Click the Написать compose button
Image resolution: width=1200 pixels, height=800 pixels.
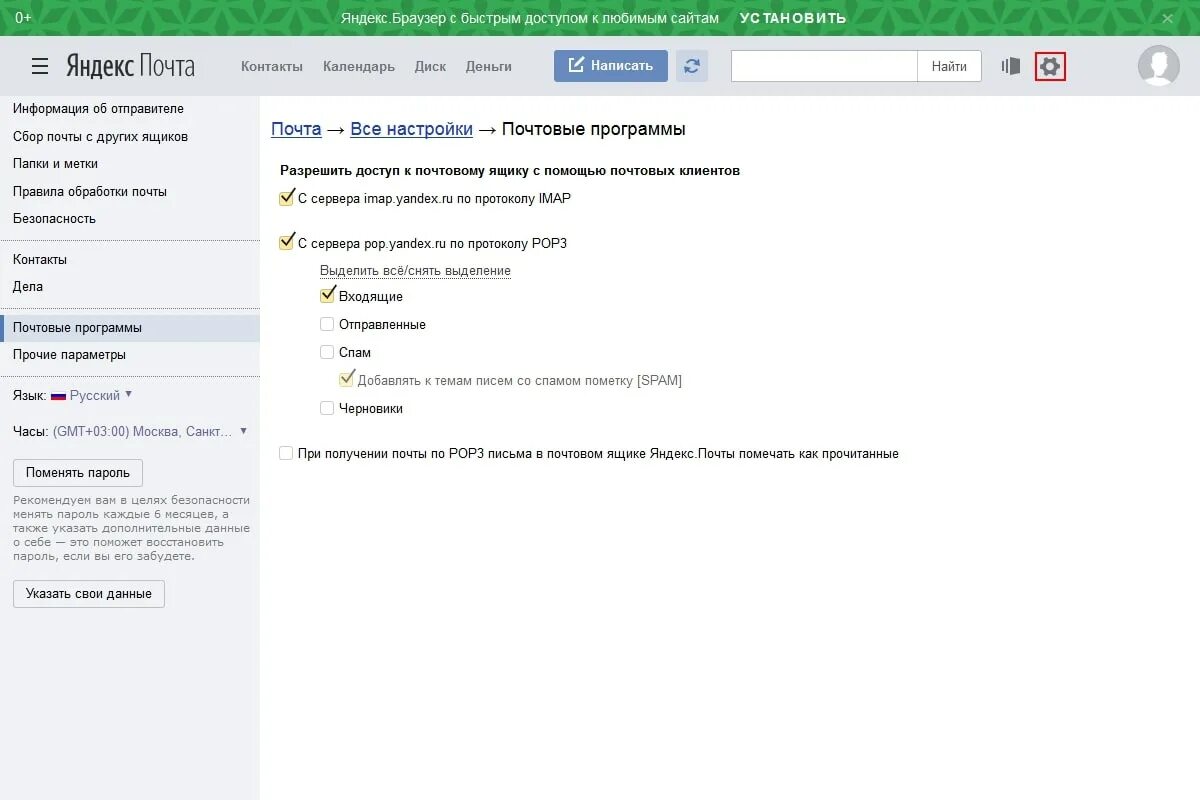coord(611,66)
